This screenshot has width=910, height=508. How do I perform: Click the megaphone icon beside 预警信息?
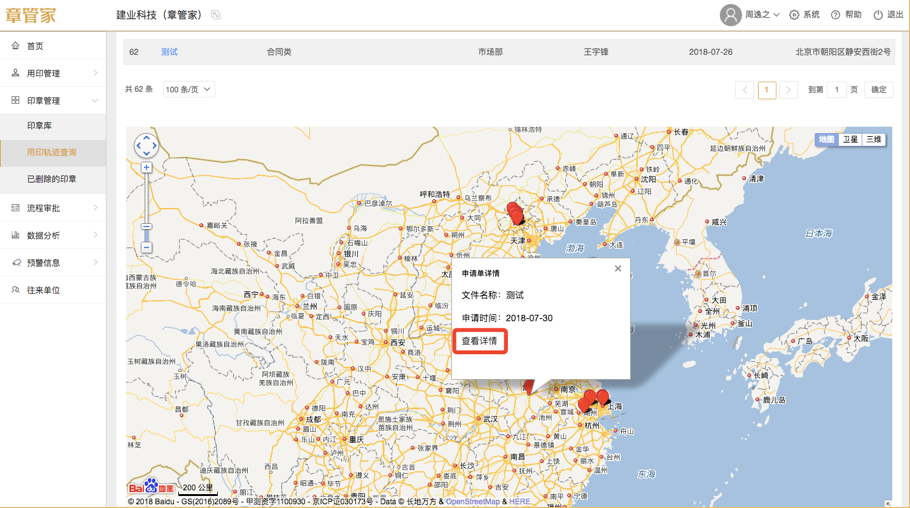point(16,262)
